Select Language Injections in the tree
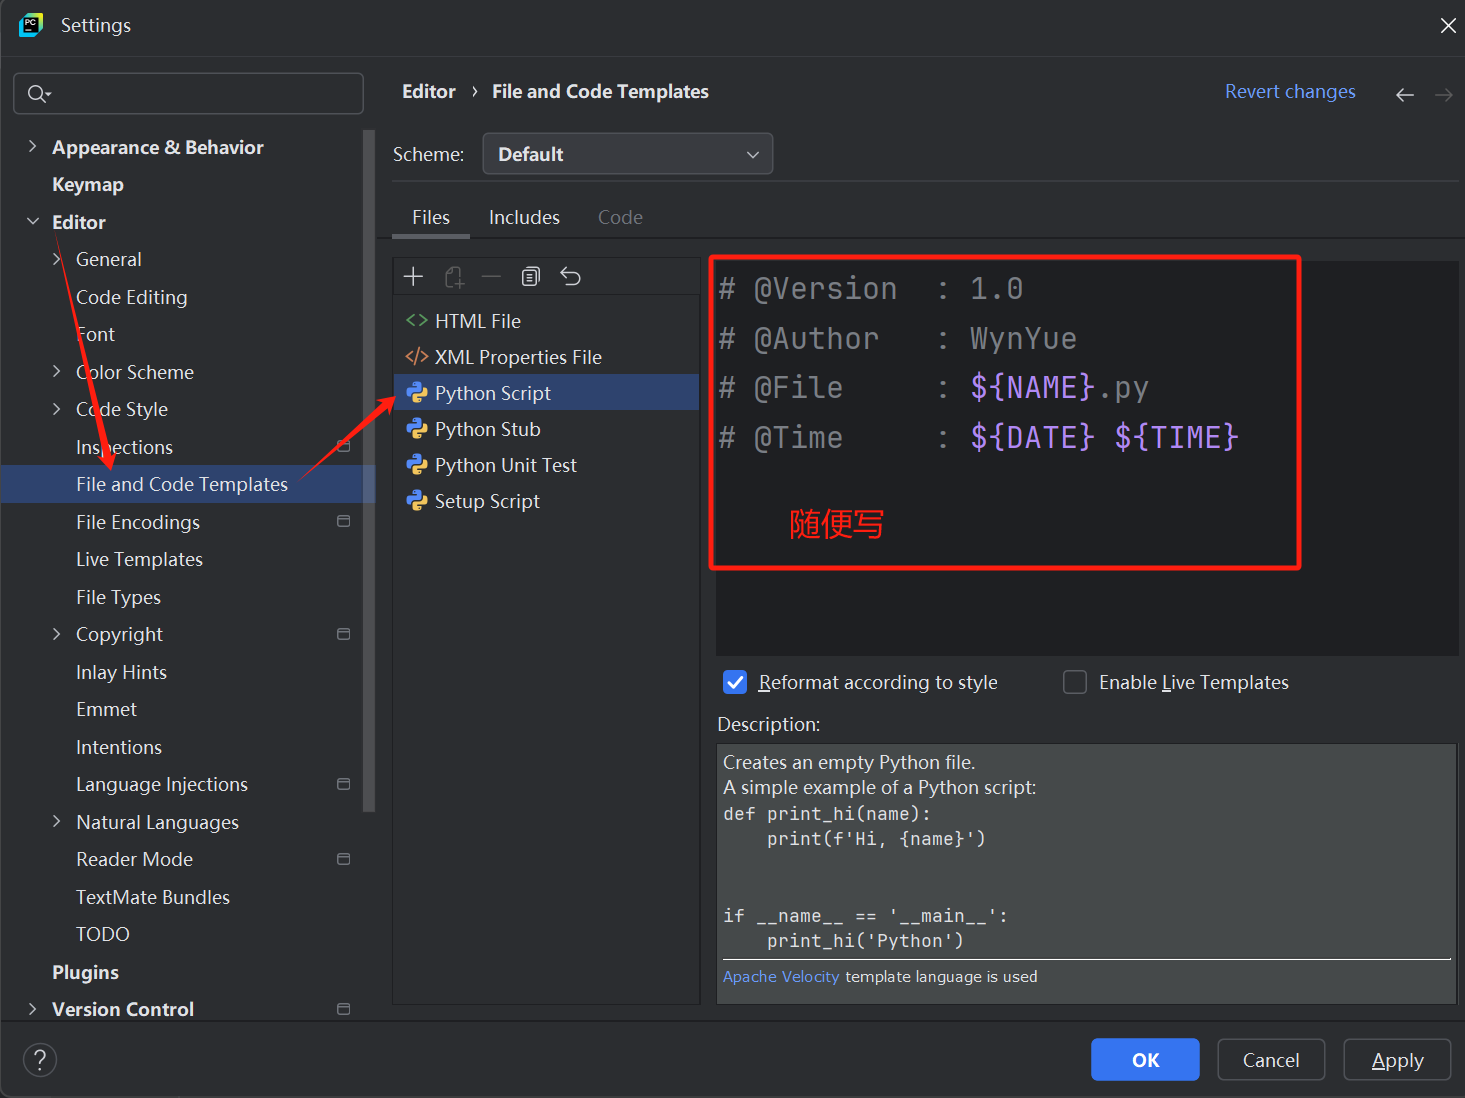 click(162, 784)
